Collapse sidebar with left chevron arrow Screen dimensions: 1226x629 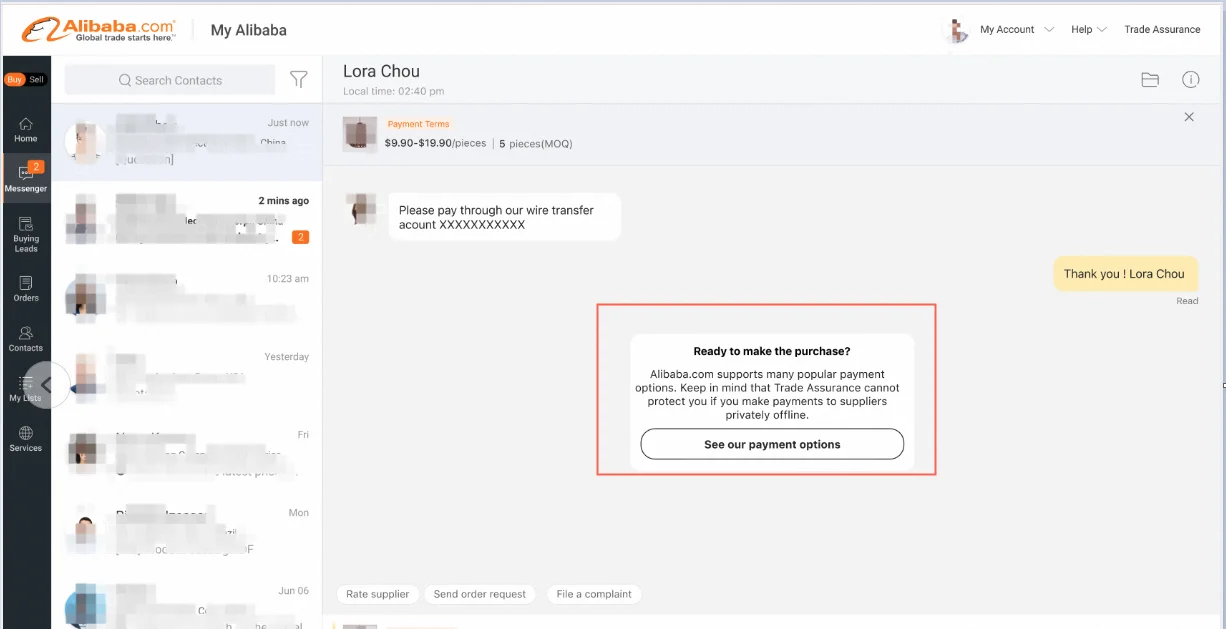pyautogui.click(x=46, y=385)
